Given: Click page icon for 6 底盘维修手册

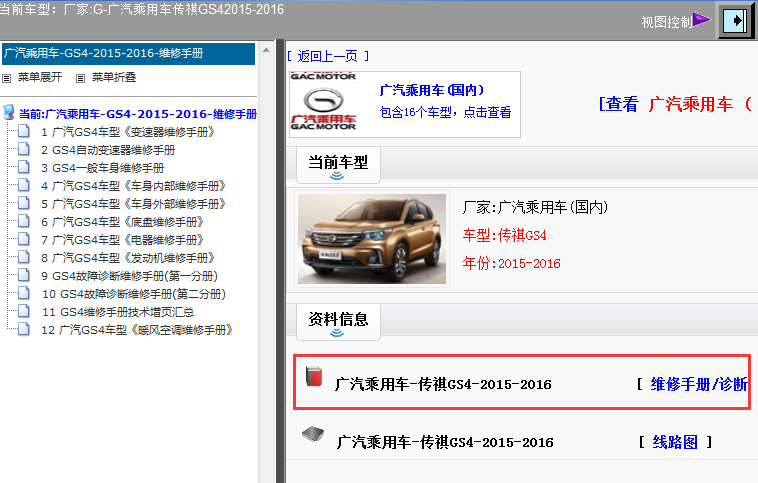Looking at the screenshot, I should pos(24,220).
